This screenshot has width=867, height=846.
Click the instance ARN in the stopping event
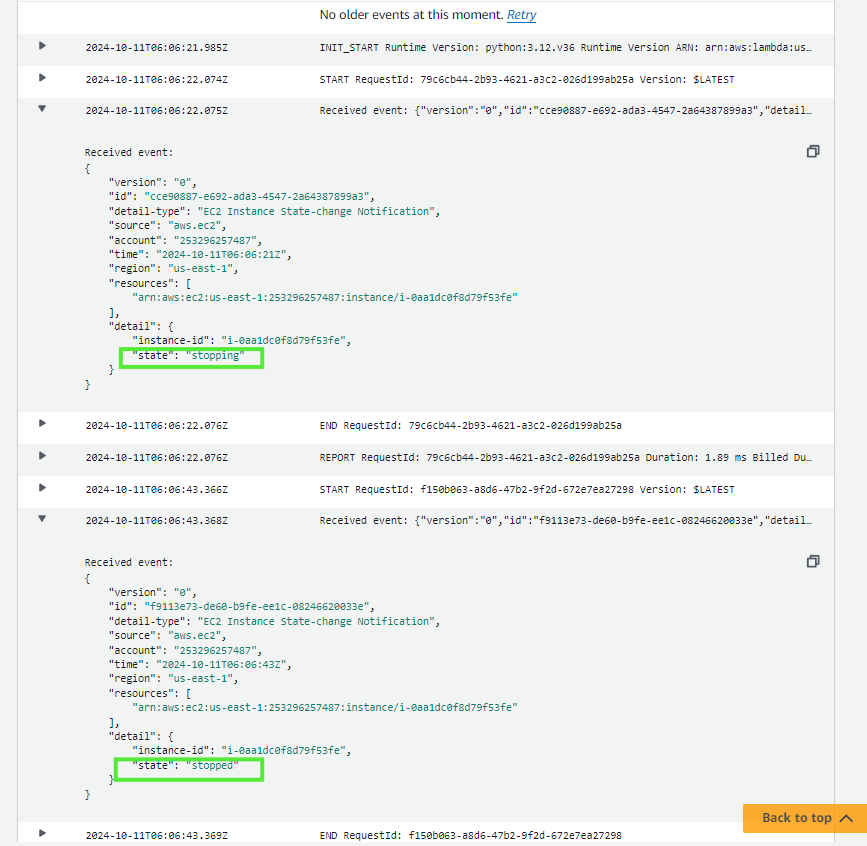325,297
